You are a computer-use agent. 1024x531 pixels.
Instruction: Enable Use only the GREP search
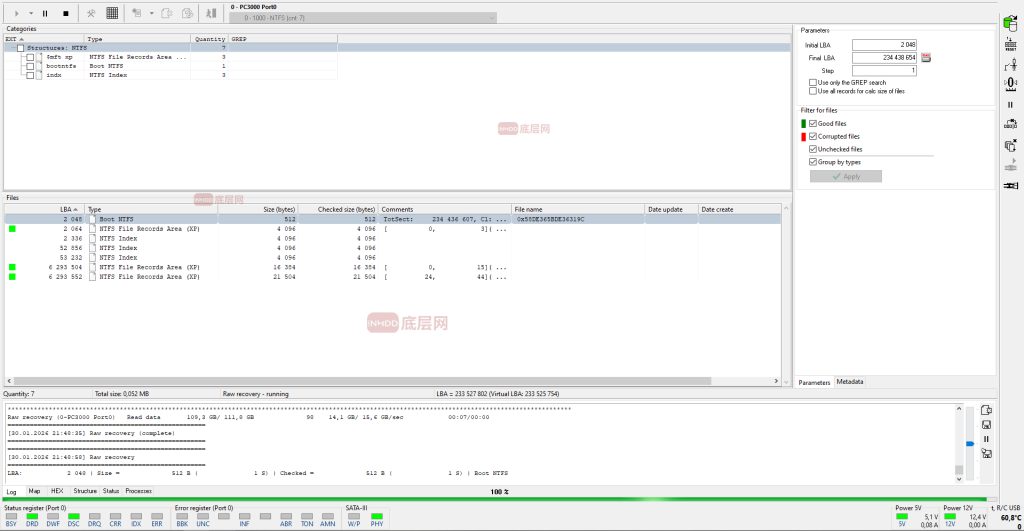[x=813, y=82]
